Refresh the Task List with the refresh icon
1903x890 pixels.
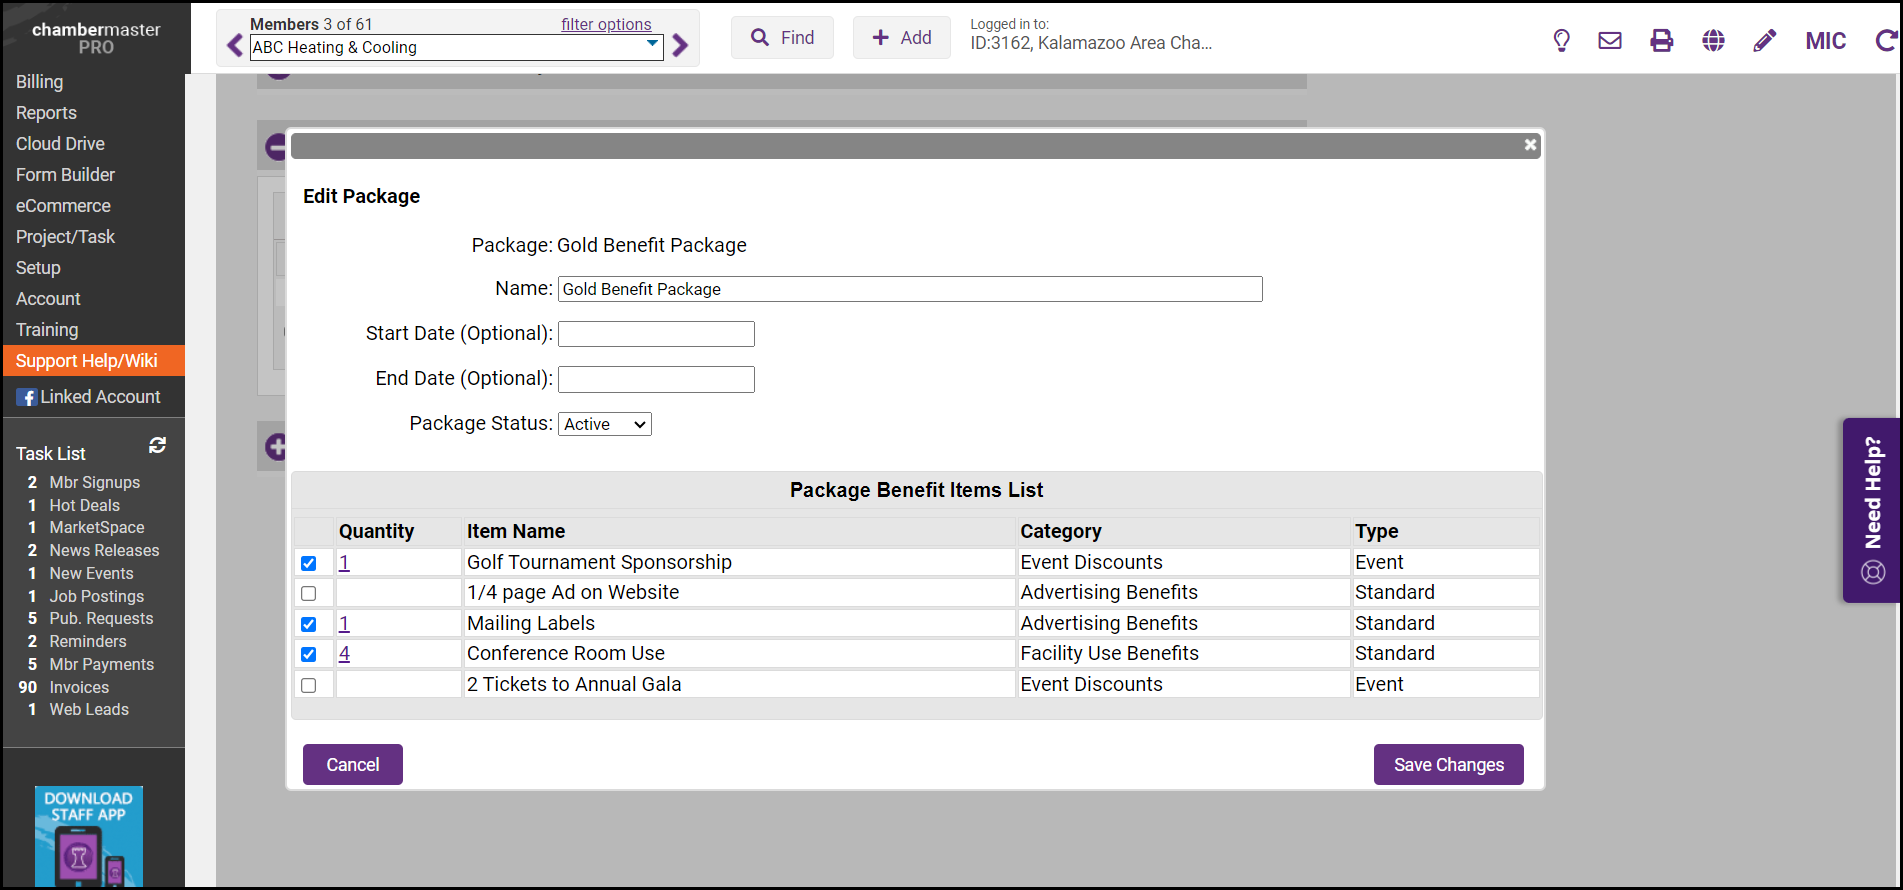point(157,446)
